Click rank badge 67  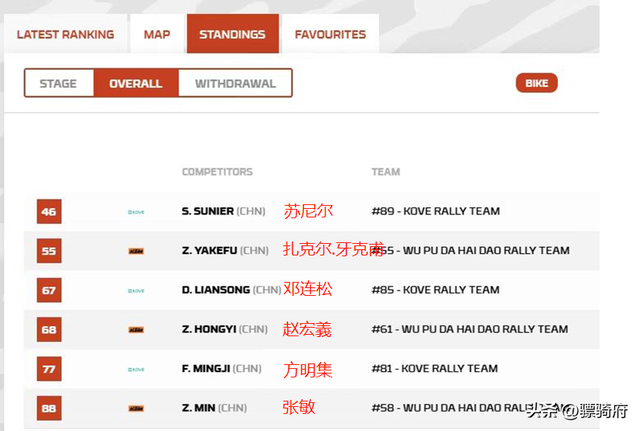[x=49, y=290]
